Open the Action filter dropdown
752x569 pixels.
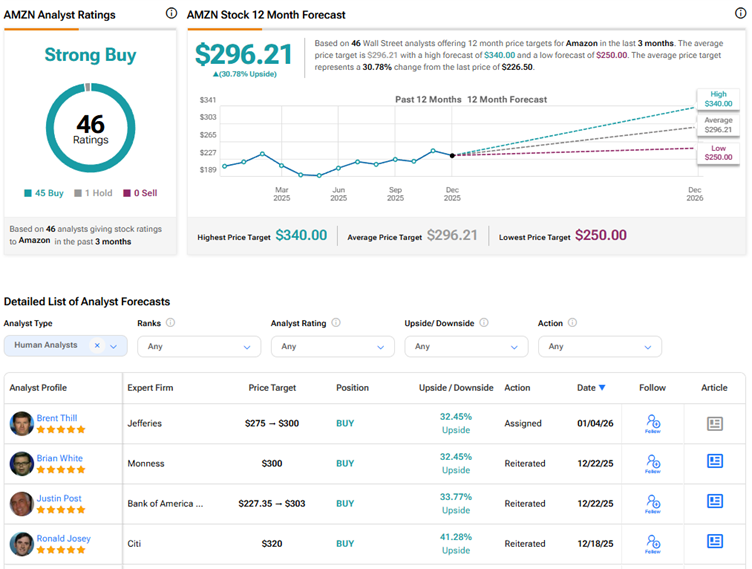point(600,346)
